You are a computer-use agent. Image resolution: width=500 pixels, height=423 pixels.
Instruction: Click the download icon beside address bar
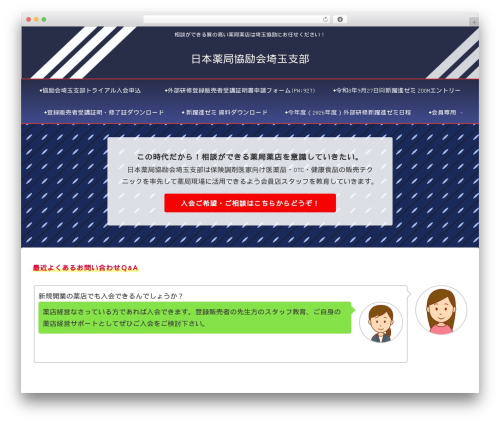[340, 19]
